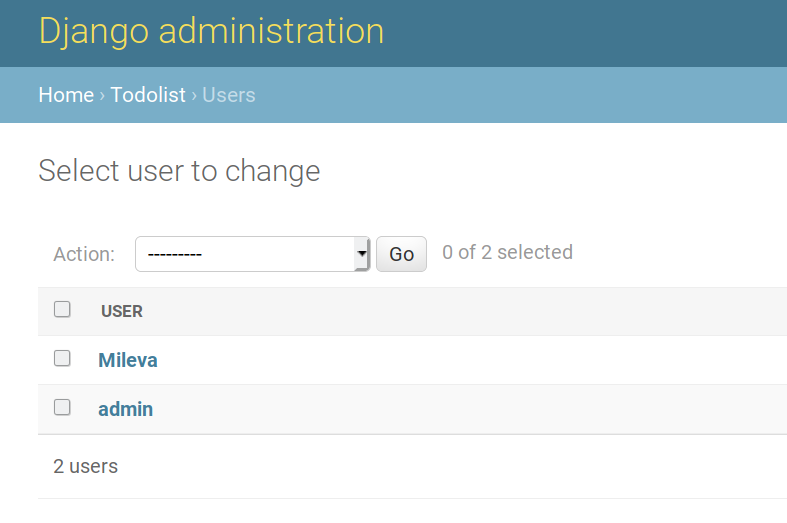This screenshot has width=787, height=523.
Task: Check the box next to admin
Action: pos(62,407)
